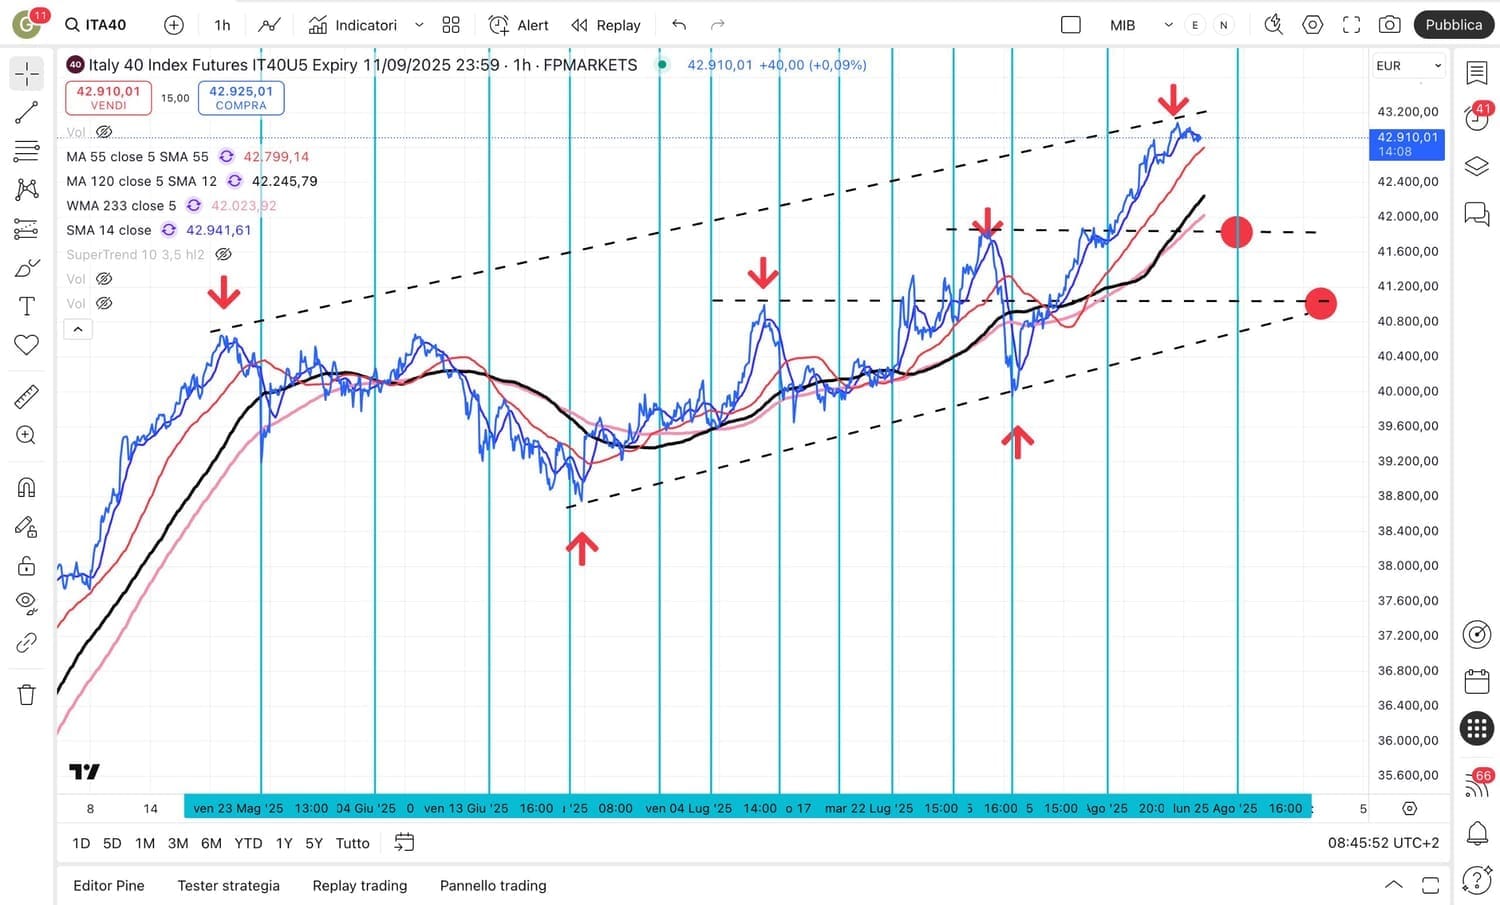
Task: Open the Fibonacci retracement tools
Action: coord(27,151)
